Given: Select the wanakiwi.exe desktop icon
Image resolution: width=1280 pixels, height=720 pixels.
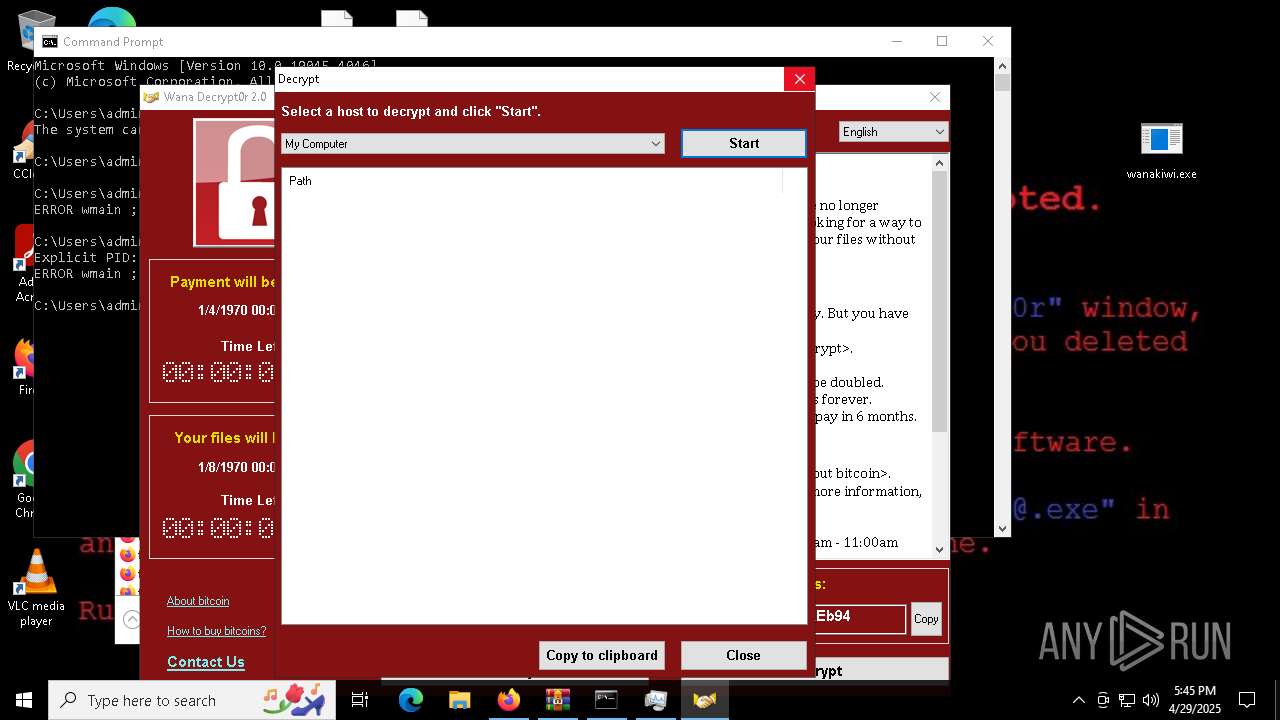Looking at the screenshot, I should click(x=1161, y=152).
